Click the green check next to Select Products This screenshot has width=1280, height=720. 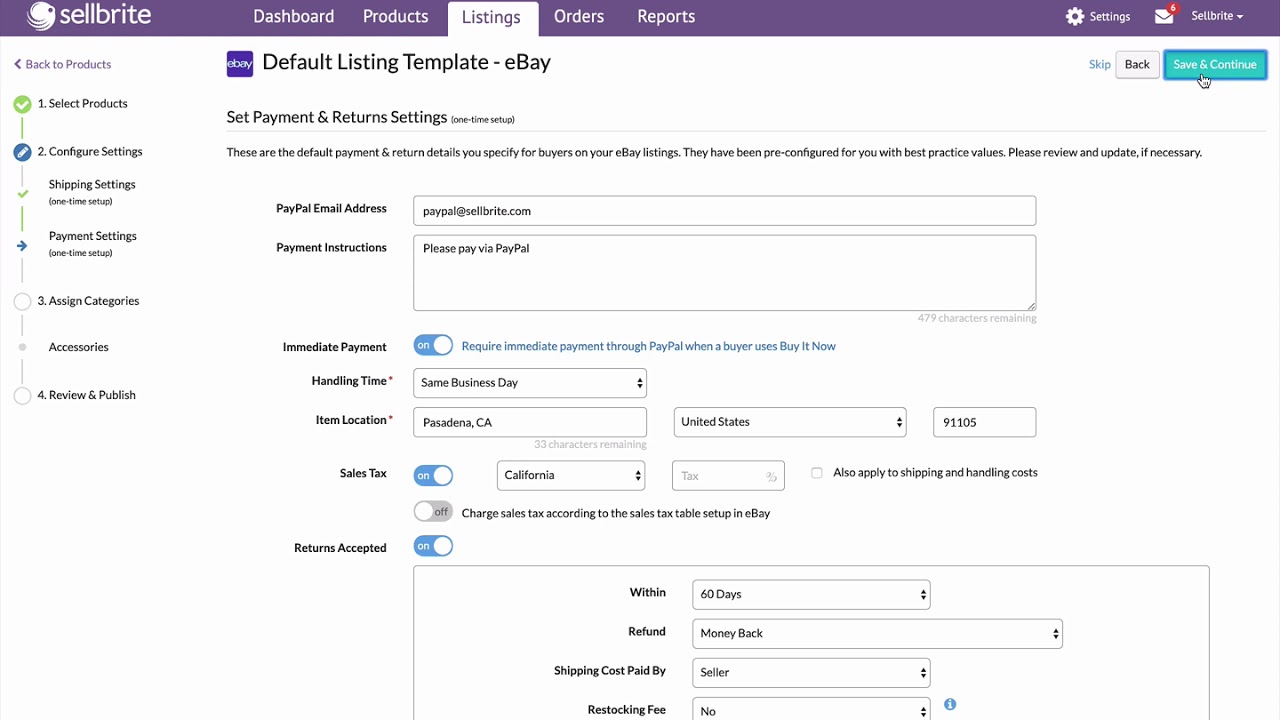pos(22,104)
